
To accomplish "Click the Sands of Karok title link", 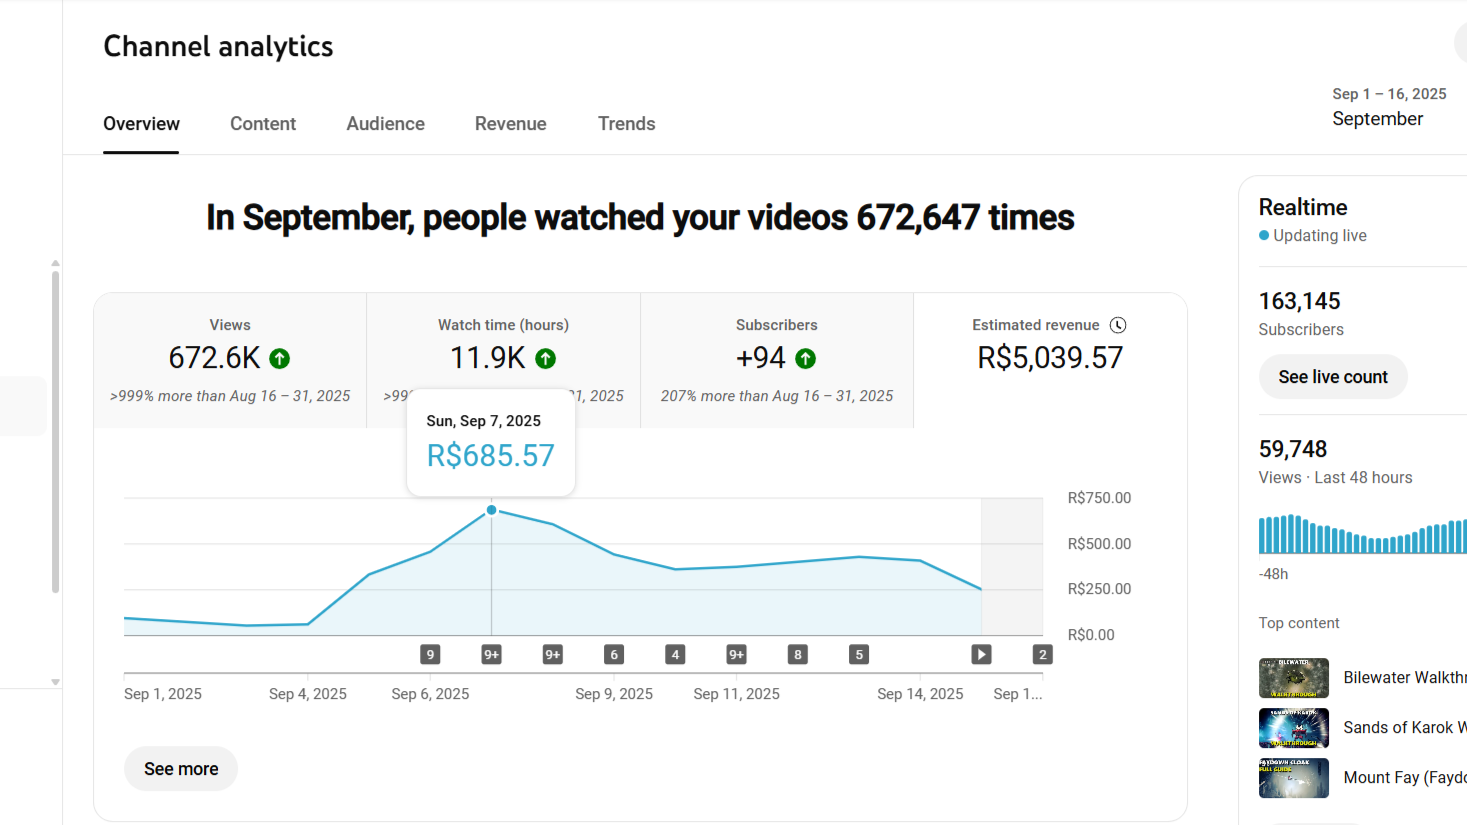I will (x=1405, y=728).
